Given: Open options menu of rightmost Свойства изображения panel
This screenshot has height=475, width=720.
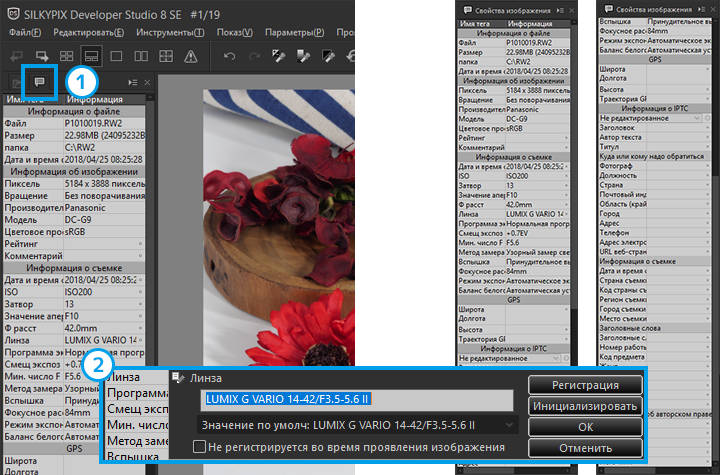Looking at the screenshot, I should tap(701, 9).
